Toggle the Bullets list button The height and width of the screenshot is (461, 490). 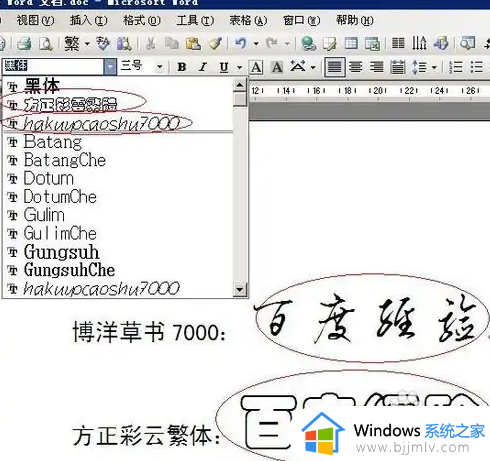[x=477, y=67]
